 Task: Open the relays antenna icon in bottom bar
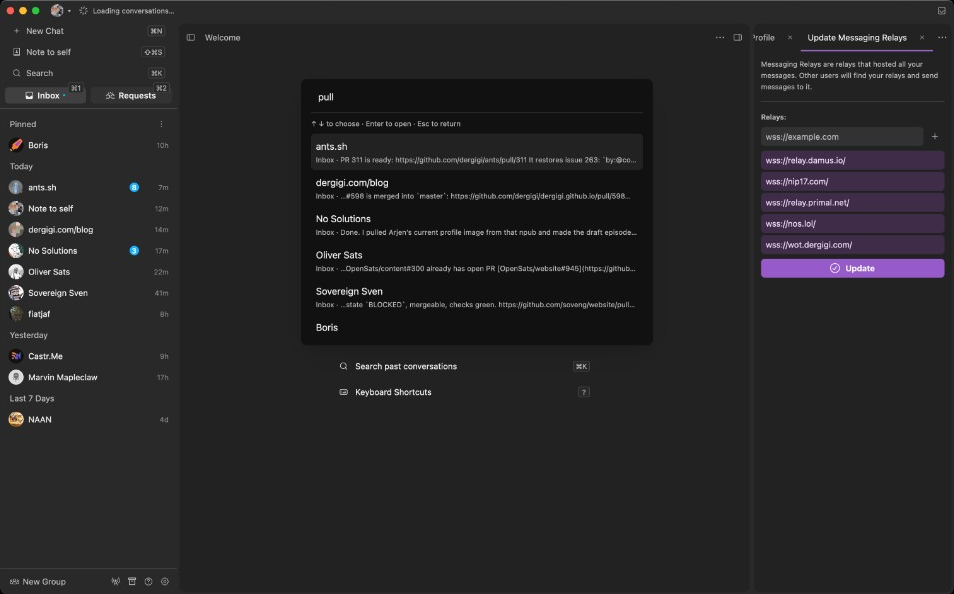click(116, 582)
